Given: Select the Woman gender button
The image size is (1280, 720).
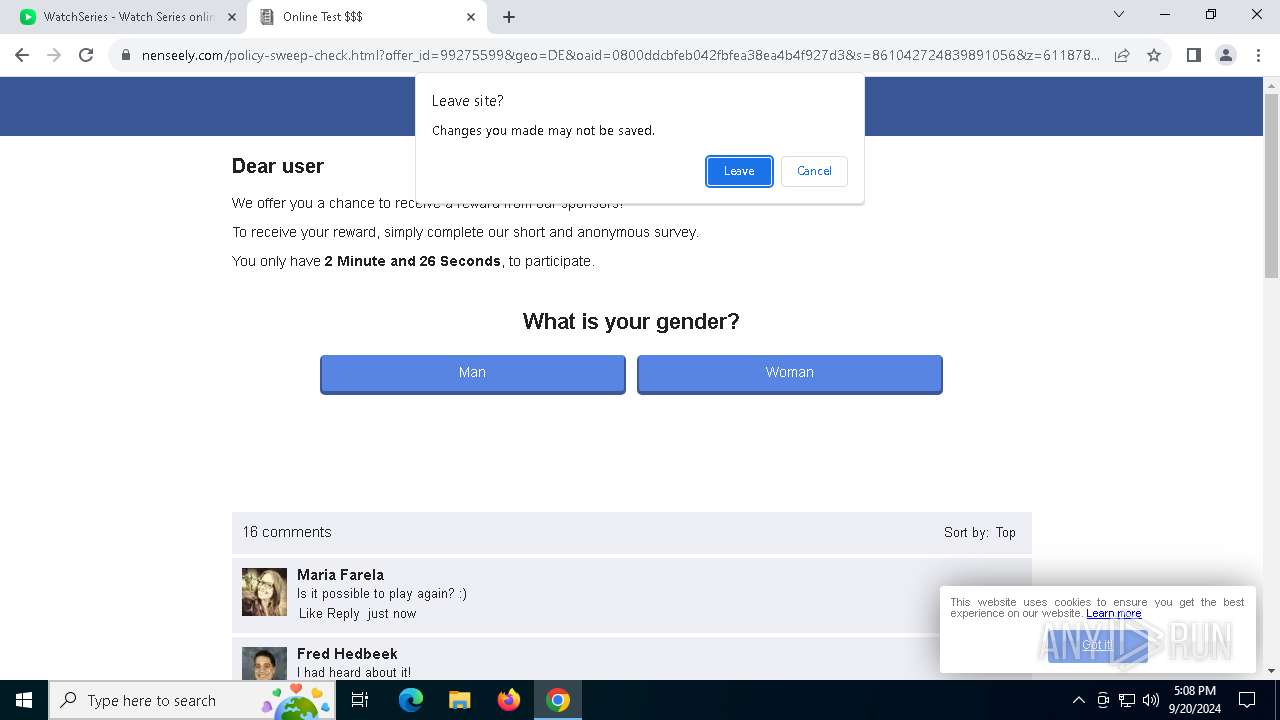Looking at the screenshot, I should (789, 373).
